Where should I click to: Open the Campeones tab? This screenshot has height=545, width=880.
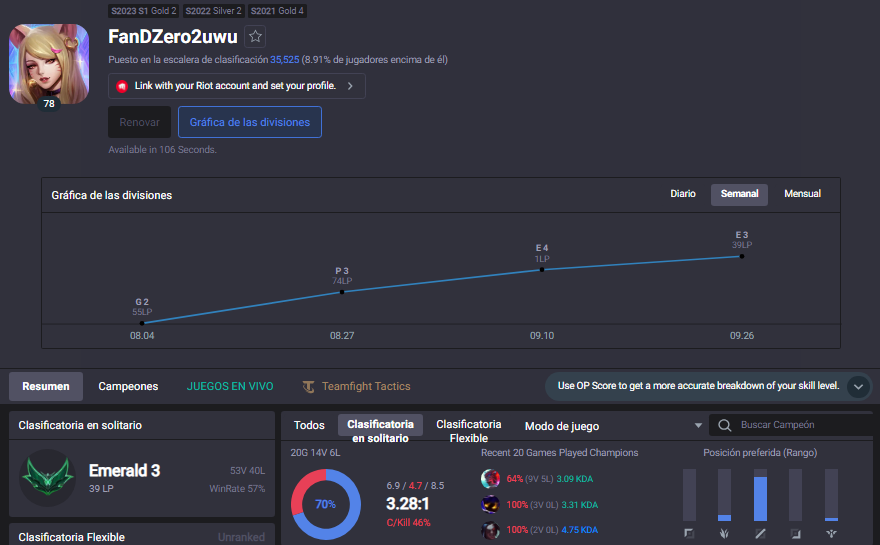coord(128,386)
